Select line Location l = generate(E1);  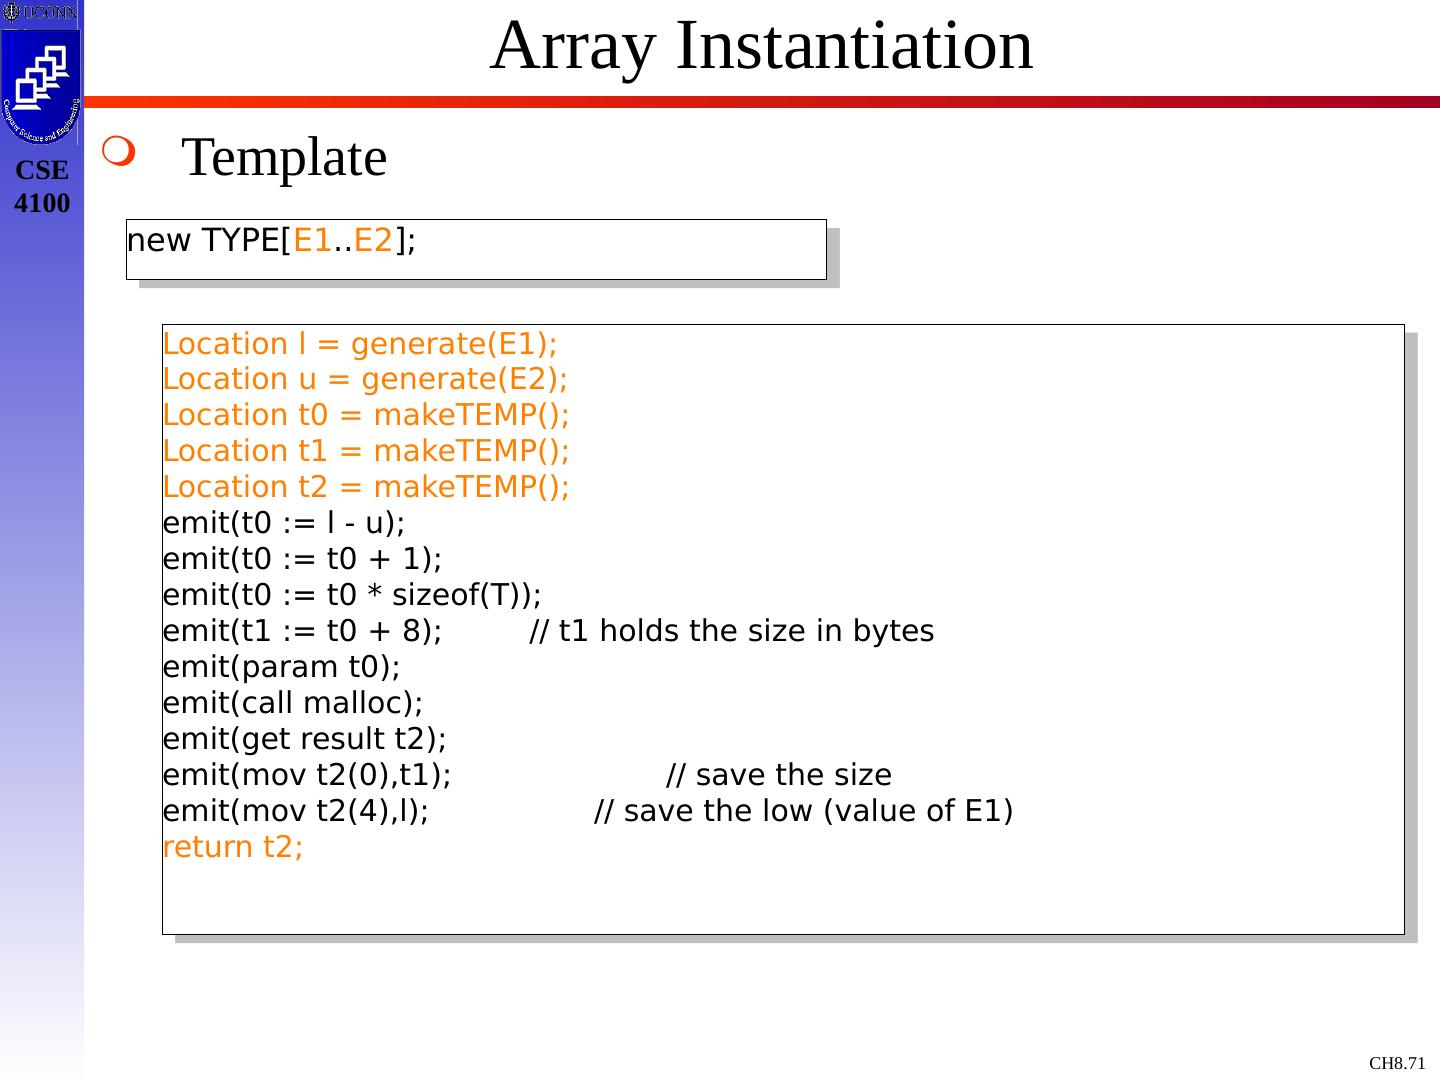360,344
